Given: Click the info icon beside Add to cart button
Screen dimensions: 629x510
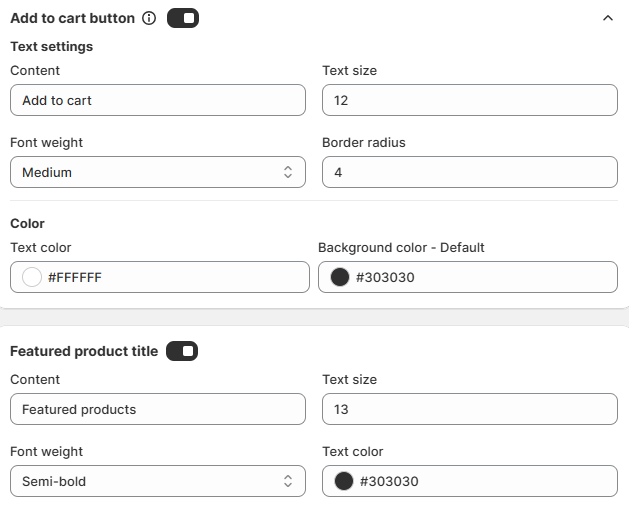Looking at the screenshot, I should point(149,18).
